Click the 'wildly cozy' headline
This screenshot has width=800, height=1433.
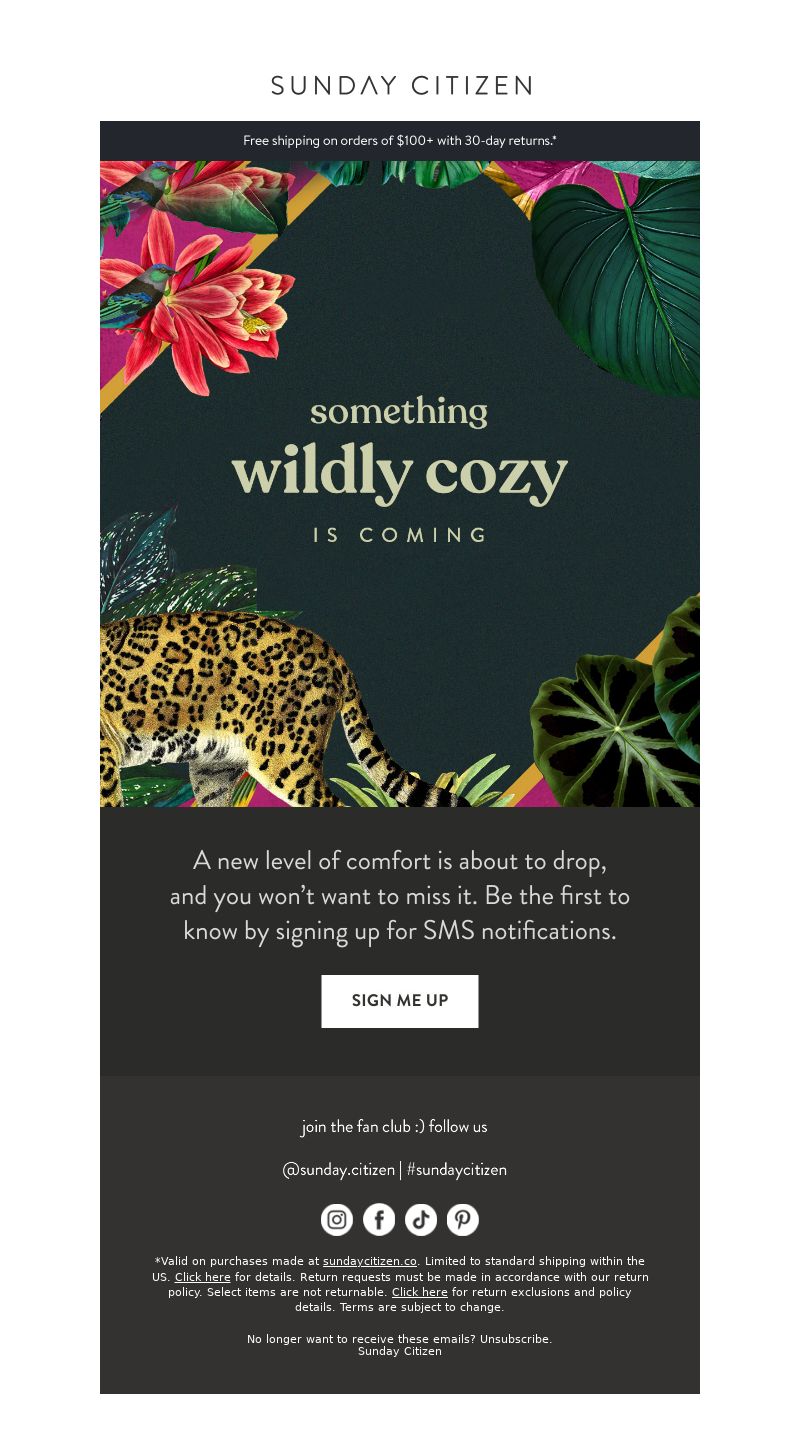coord(400,474)
